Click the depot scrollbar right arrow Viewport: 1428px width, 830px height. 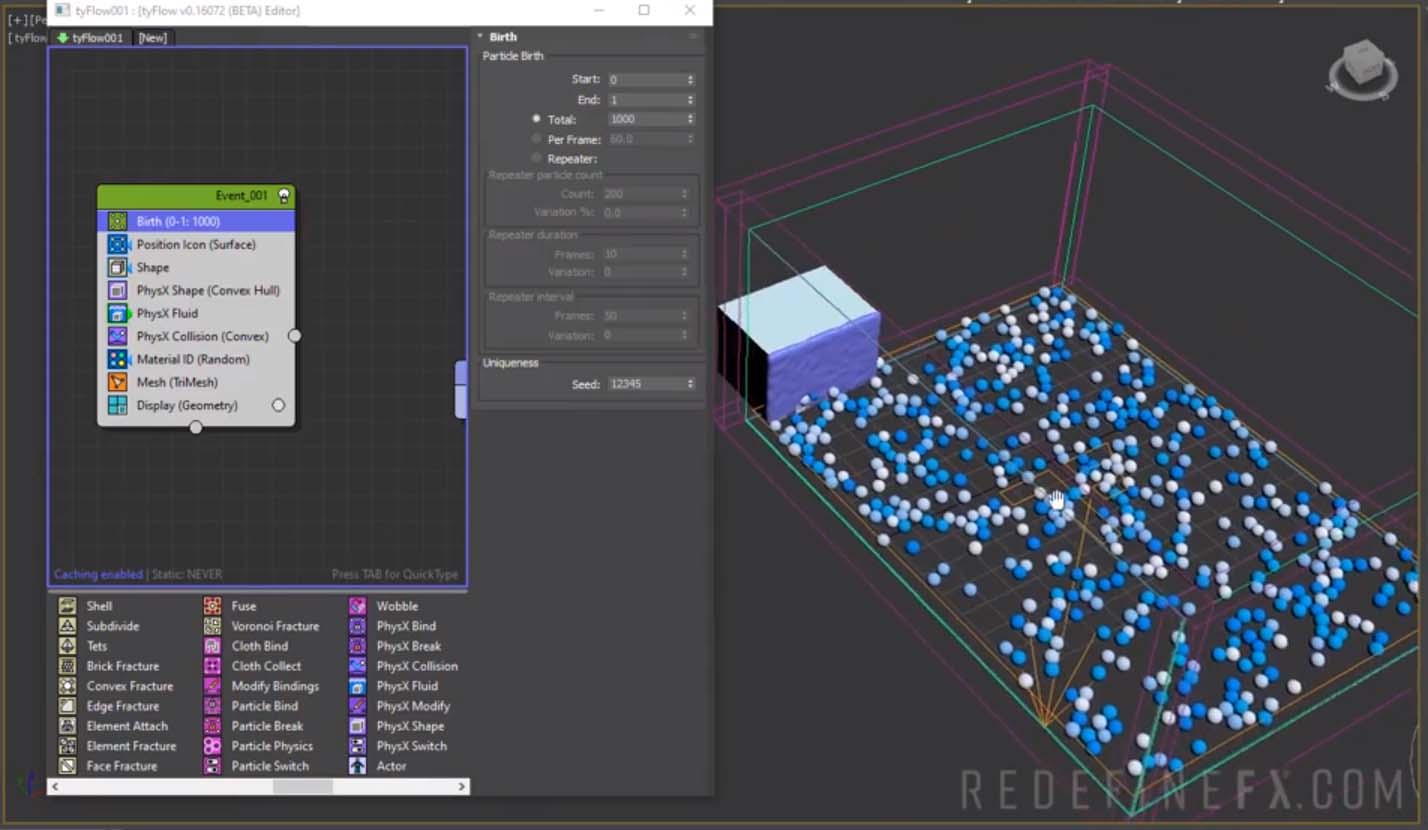tap(462, 787)
